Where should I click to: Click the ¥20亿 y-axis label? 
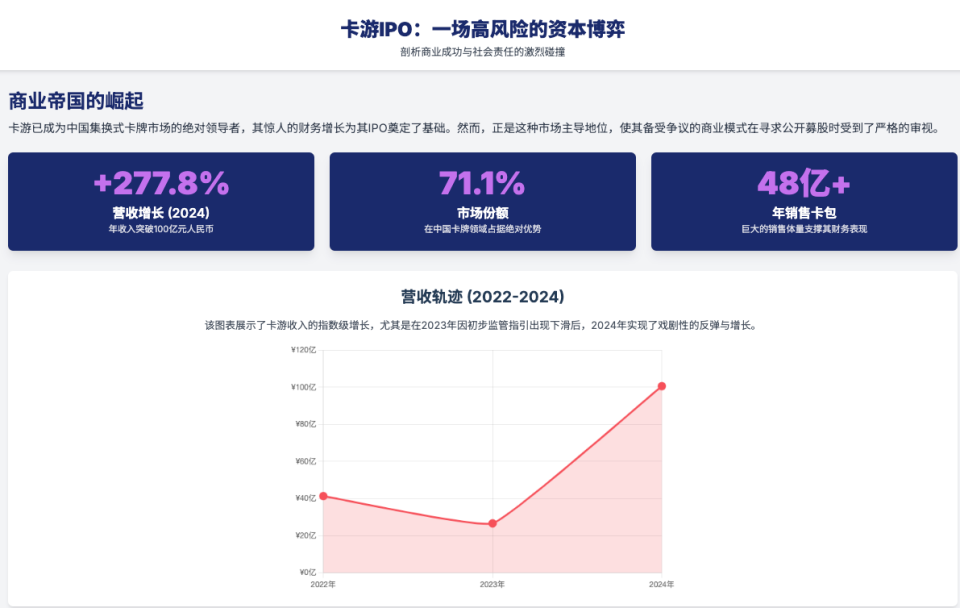click(x=306, y=535)
